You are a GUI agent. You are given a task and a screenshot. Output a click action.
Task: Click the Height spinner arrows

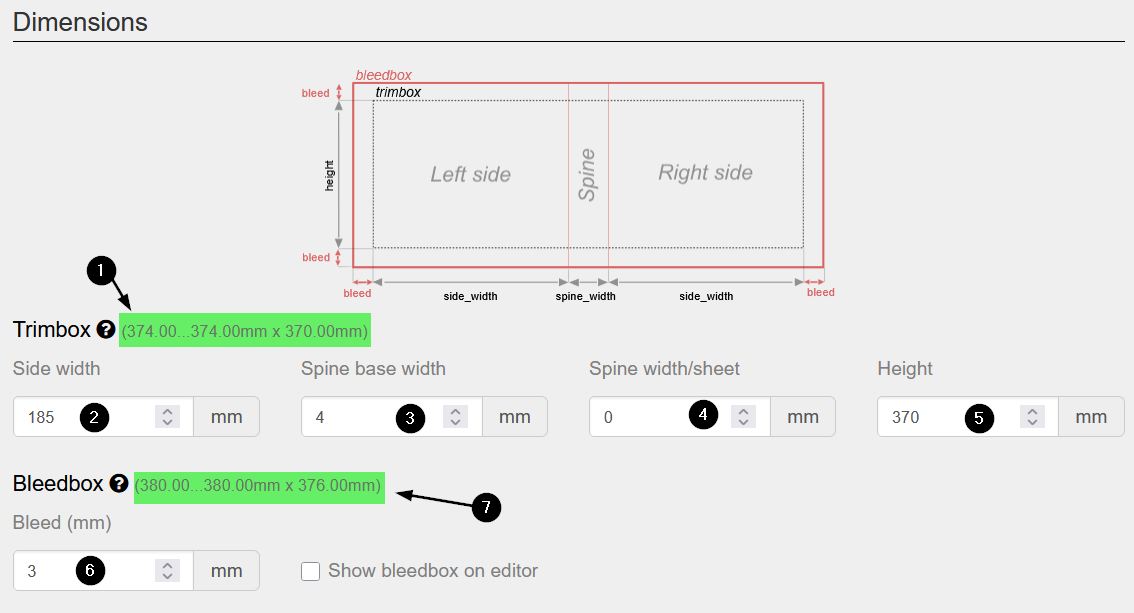coord(1034,417)
